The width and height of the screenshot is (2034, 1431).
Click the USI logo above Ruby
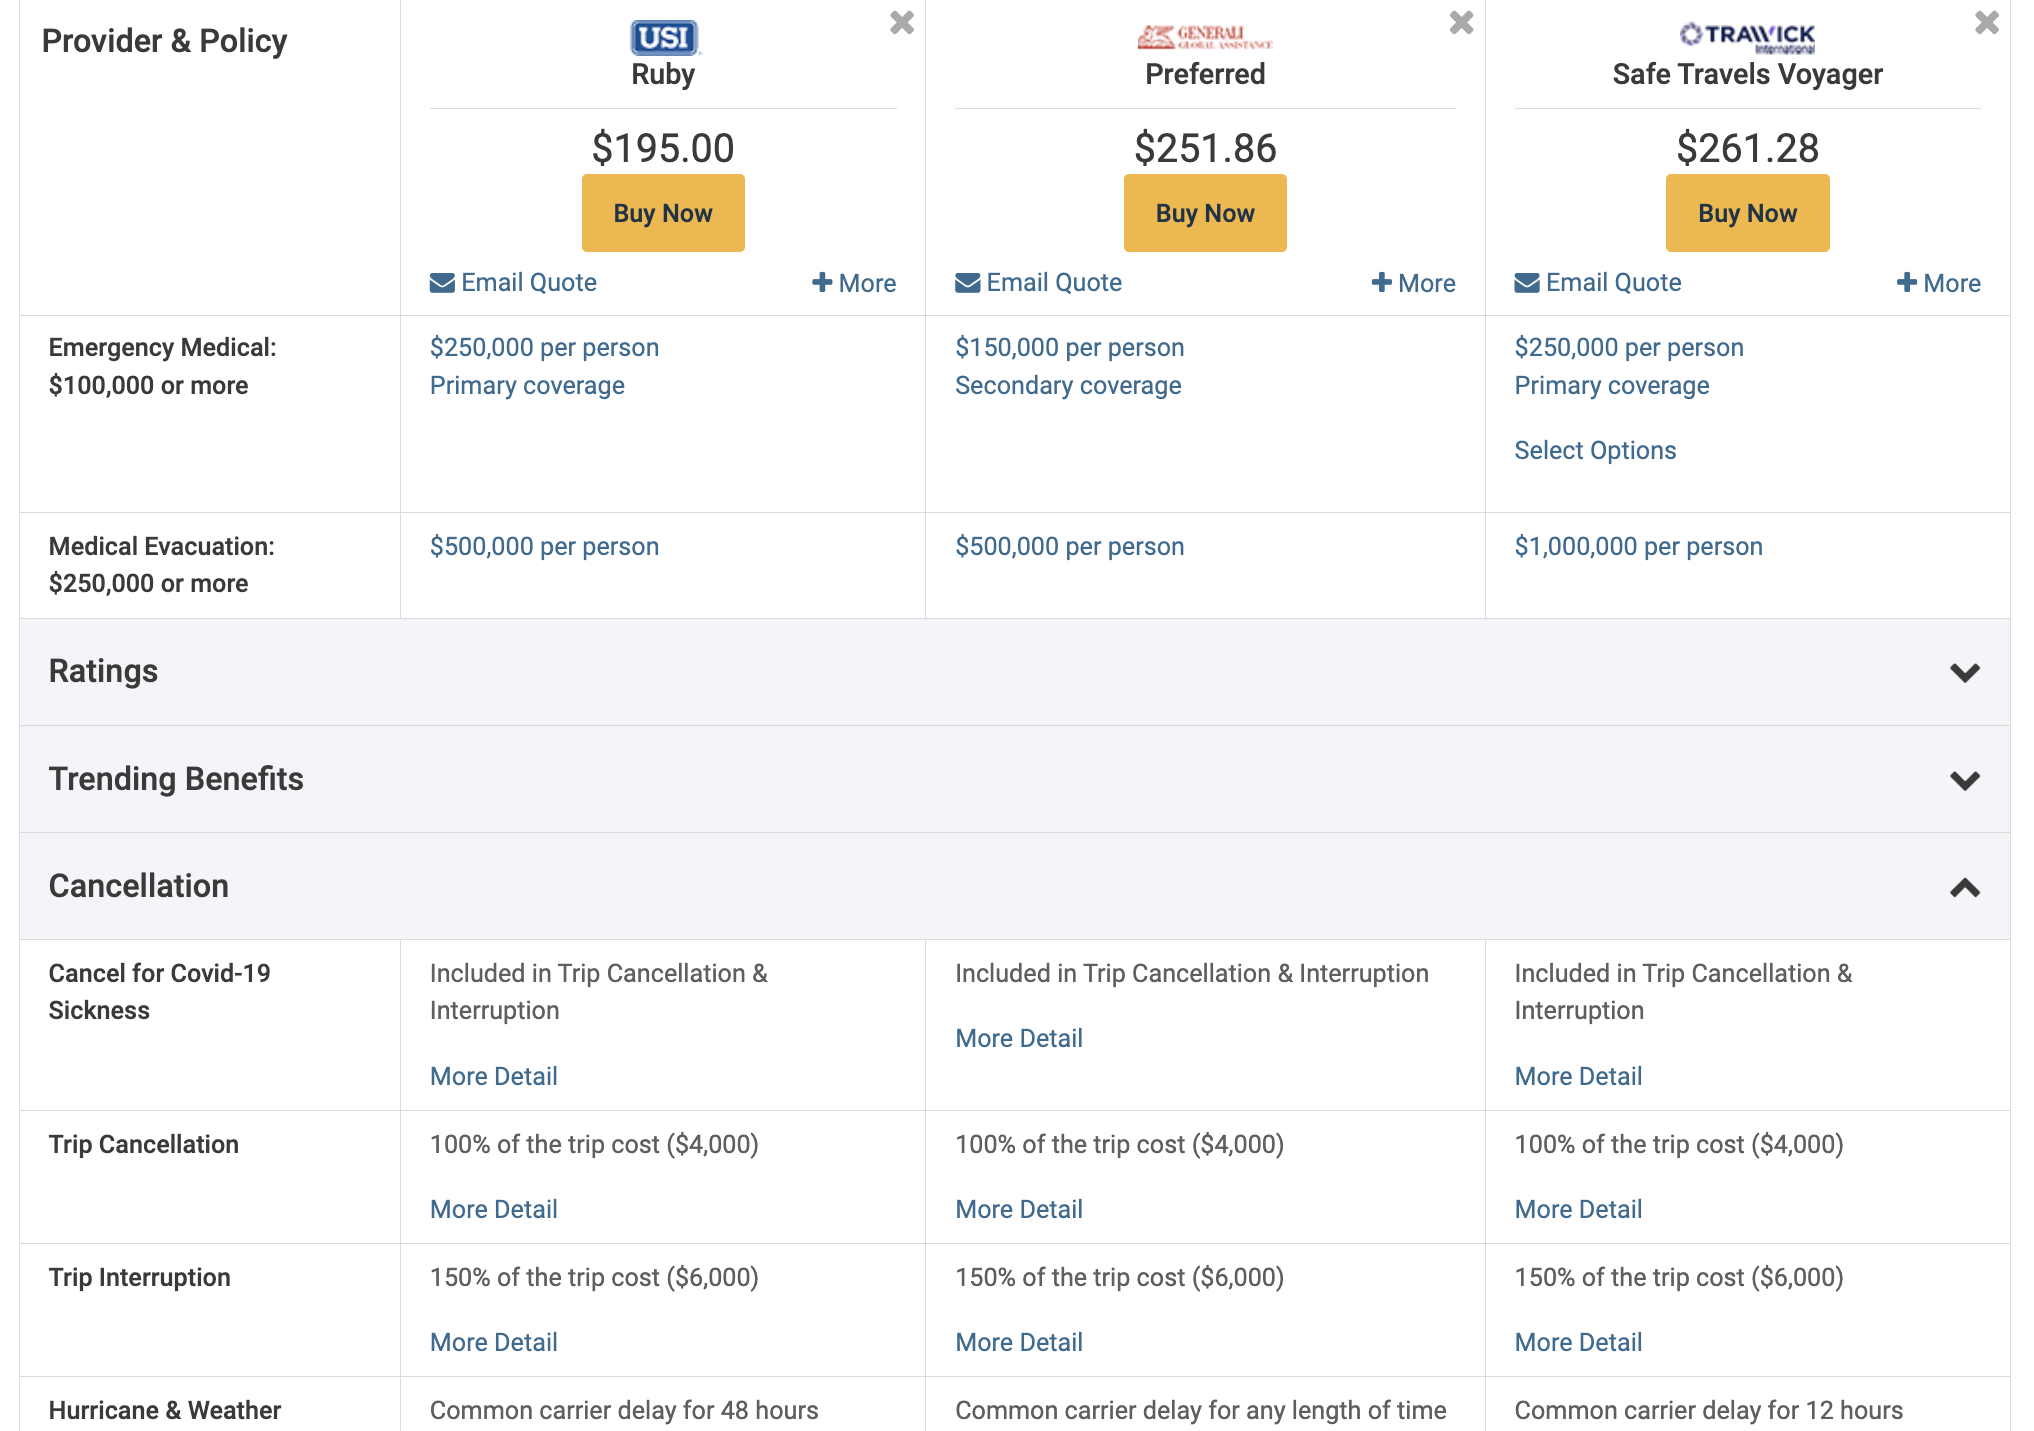pyautogui.click(x=664, y=37)
